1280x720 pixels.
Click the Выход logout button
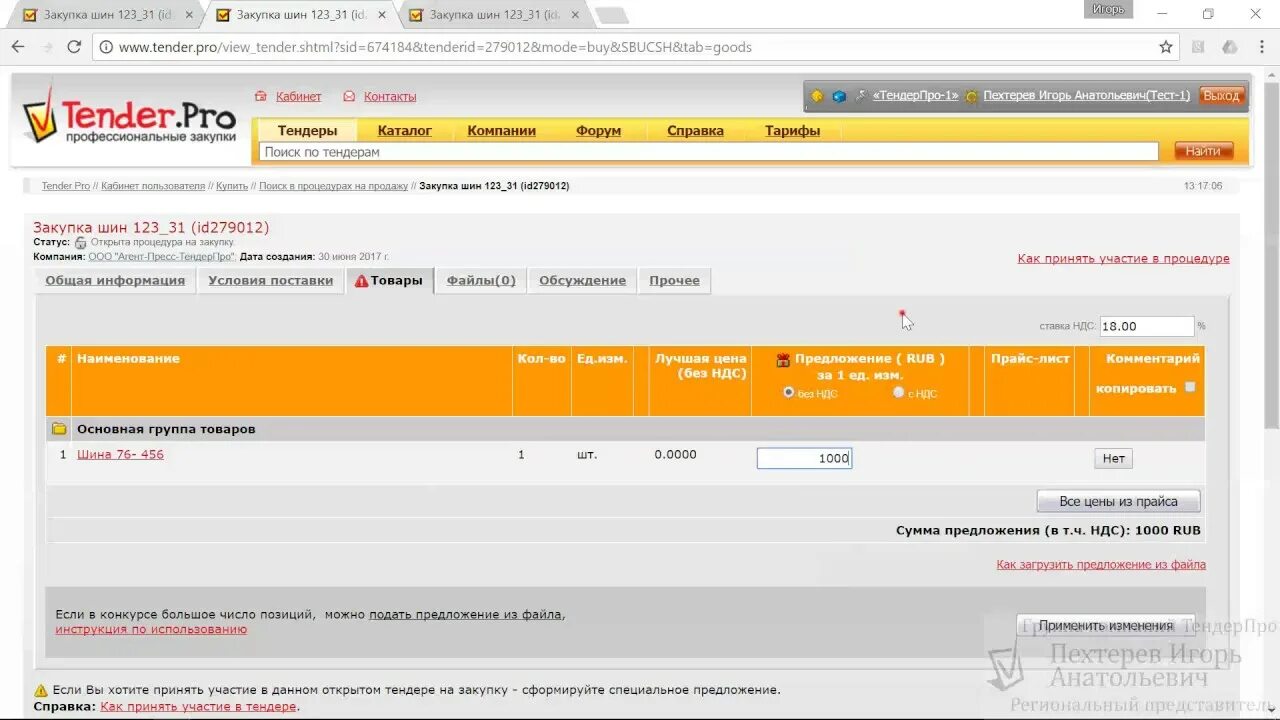pos(1221,96)
